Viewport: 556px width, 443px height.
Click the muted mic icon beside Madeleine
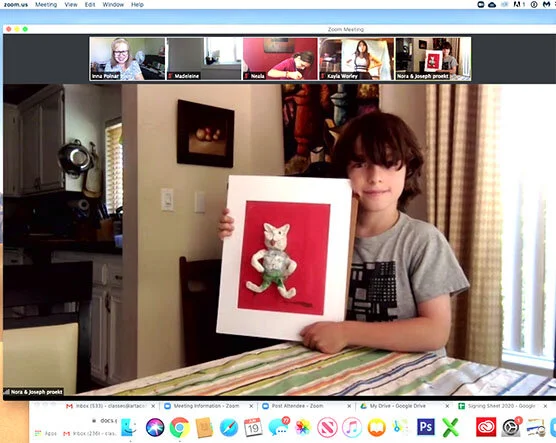(x=170, y=76)
